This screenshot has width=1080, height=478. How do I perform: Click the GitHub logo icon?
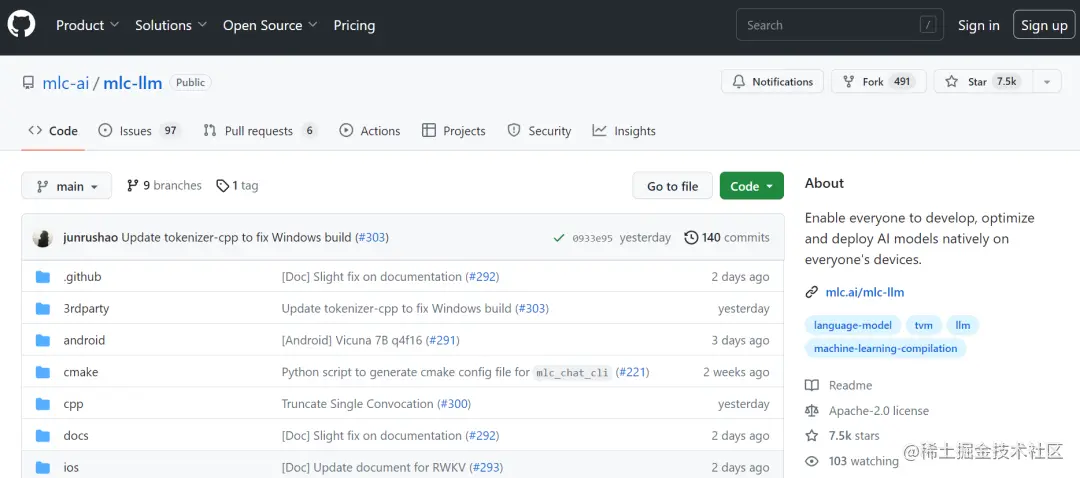[x=21, y=25]
